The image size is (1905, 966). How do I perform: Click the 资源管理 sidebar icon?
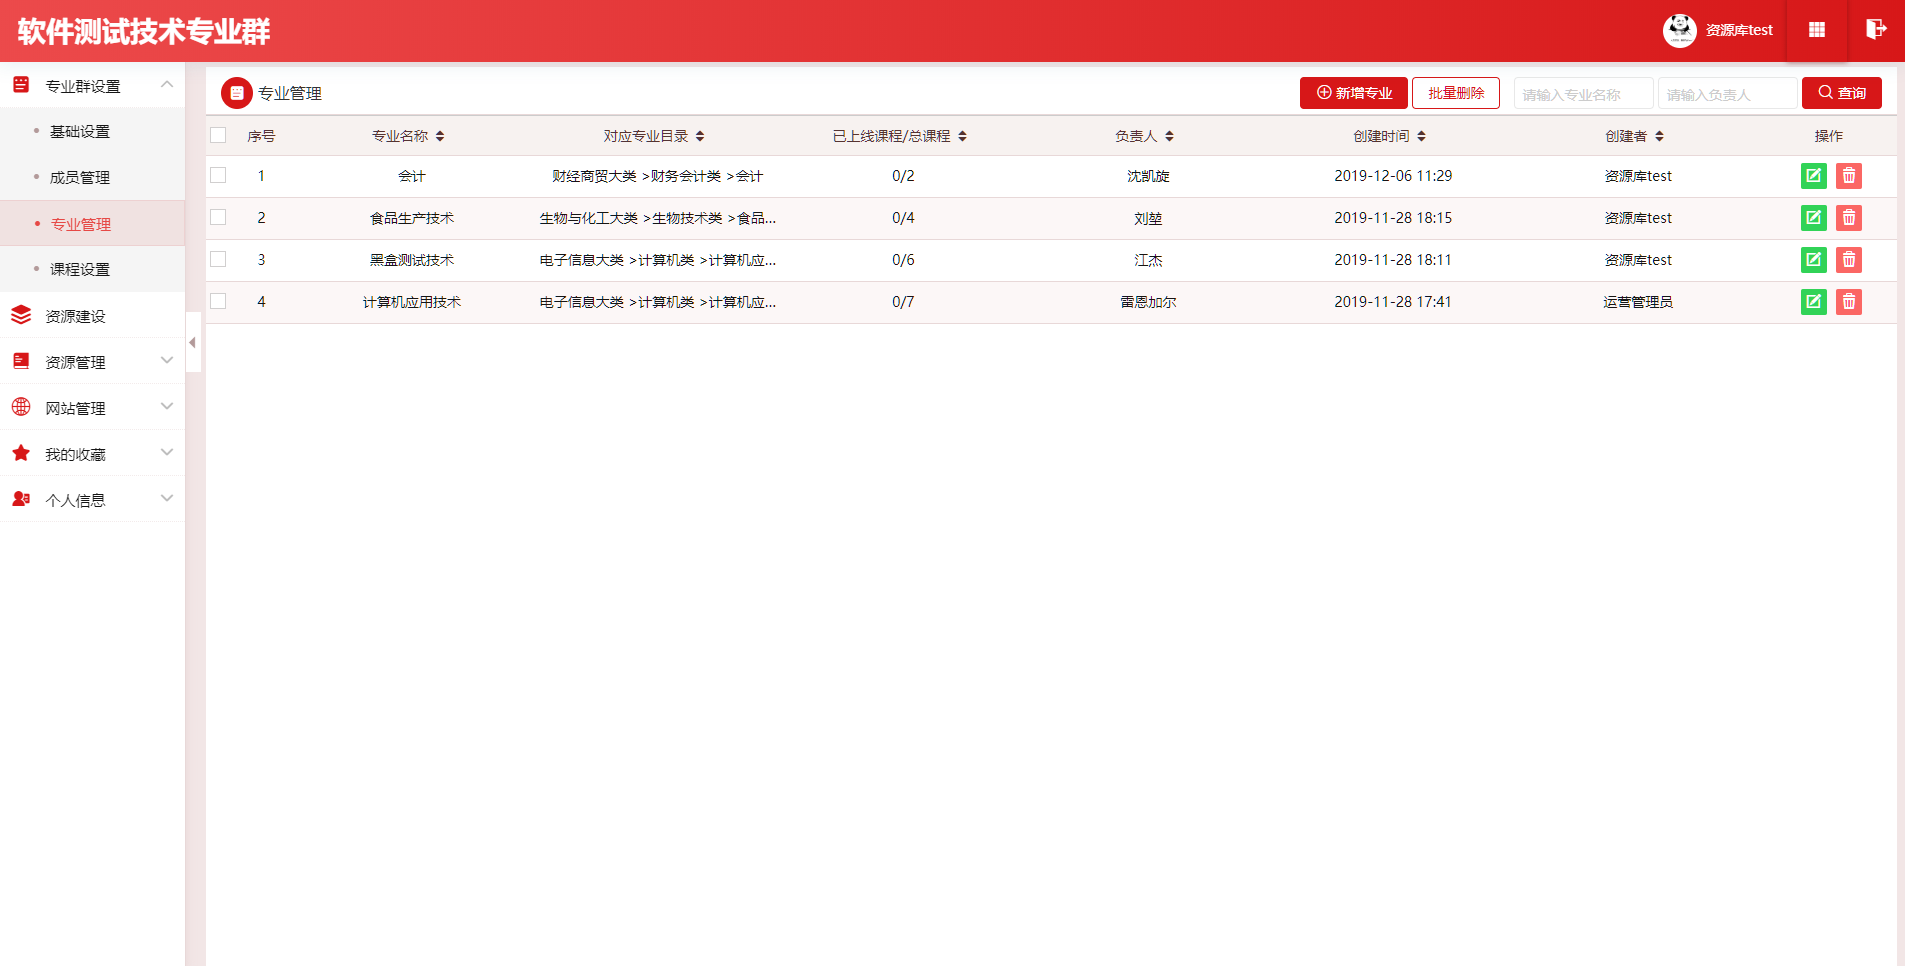pyautogui.click(x=21, y=361)
